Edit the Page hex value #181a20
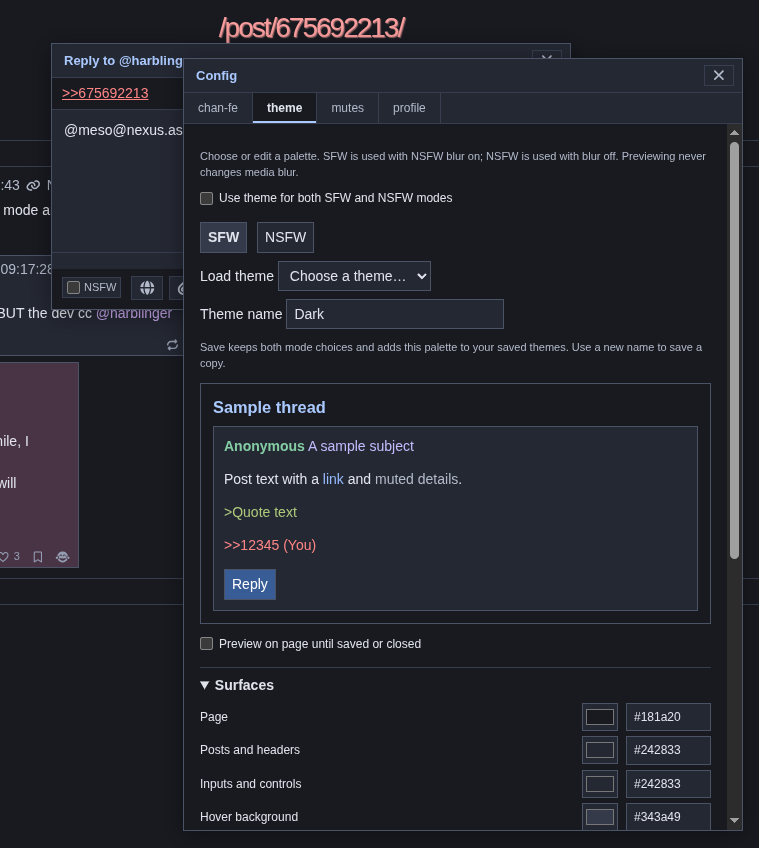The width and height of the screenshot is (759, 848). (x=668, y=717)
